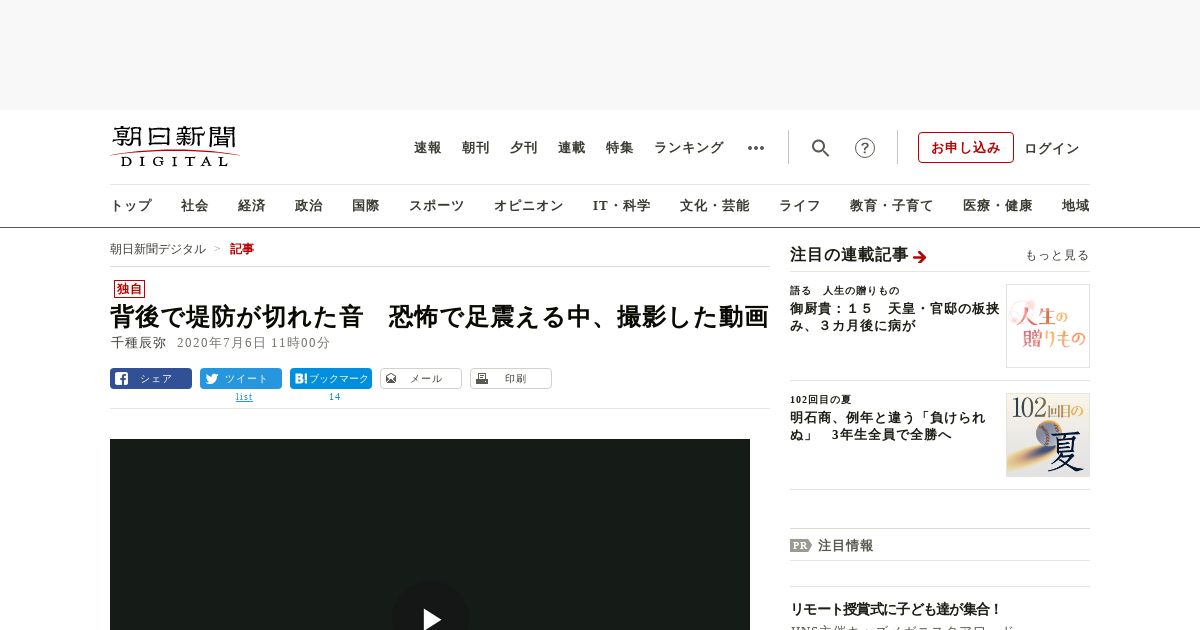Tweet the article with ツイート button
The width and height of the screenshot is (1200, 630).
[x=241, y=378]
